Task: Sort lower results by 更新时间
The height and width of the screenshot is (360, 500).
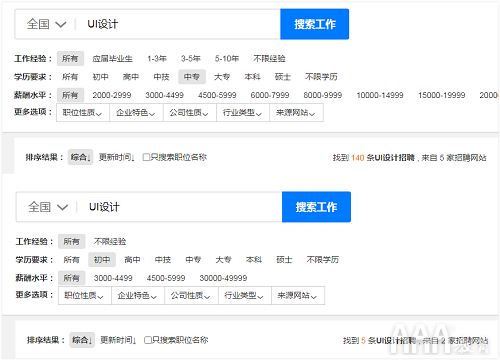Action: click(118, 340)
